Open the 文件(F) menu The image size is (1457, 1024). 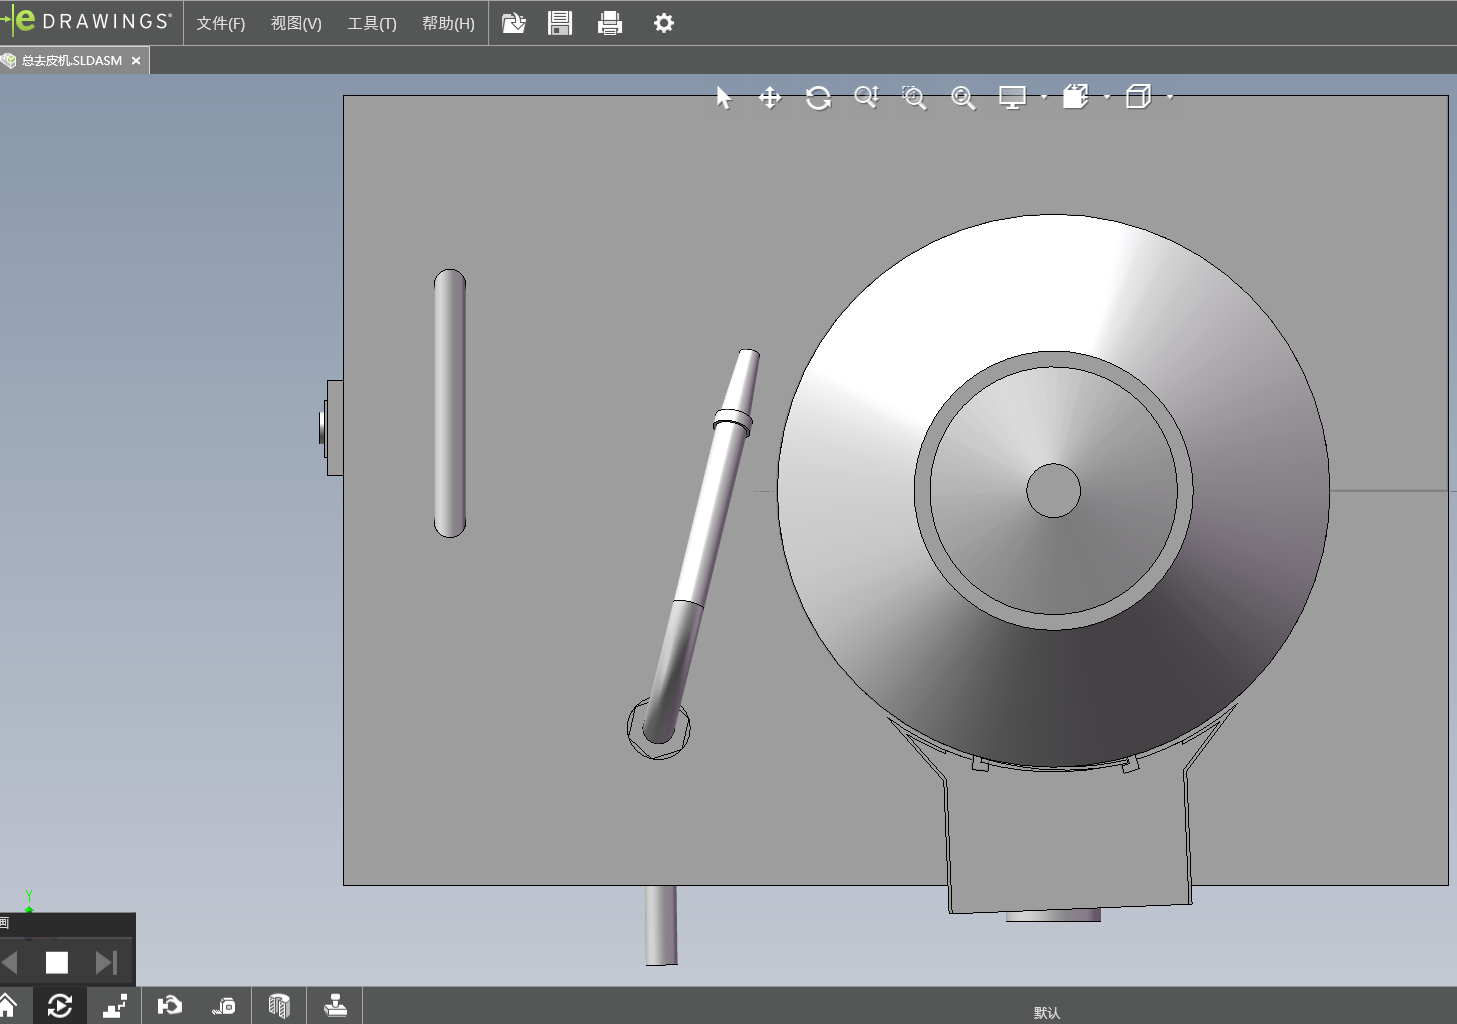[220, 23]
